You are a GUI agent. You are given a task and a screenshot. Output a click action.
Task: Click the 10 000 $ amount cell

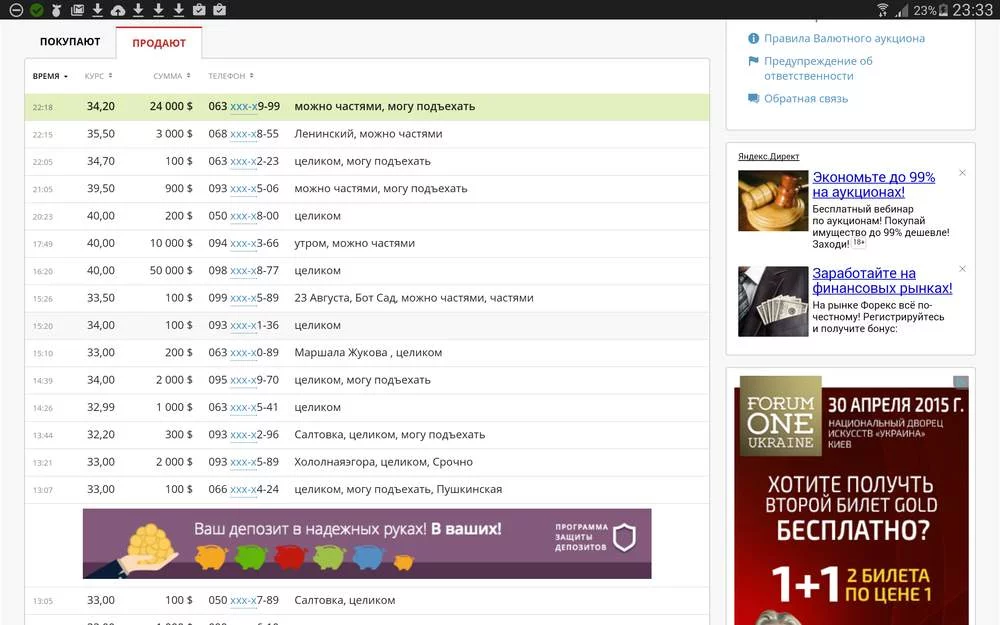(x=171, y=244)
